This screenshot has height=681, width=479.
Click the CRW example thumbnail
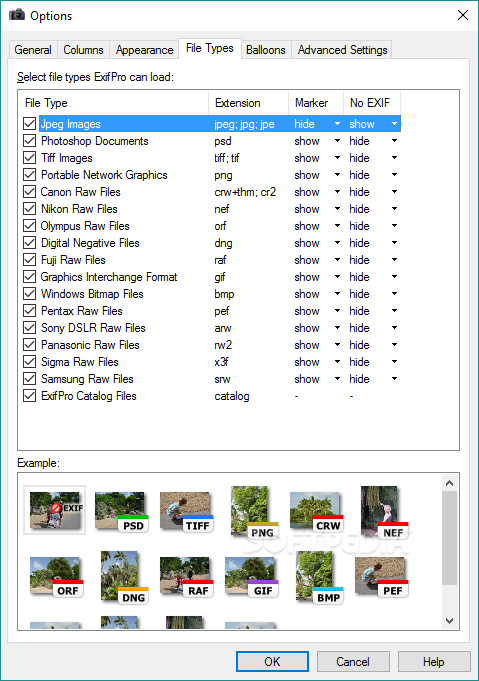click(x=317, y=512)
